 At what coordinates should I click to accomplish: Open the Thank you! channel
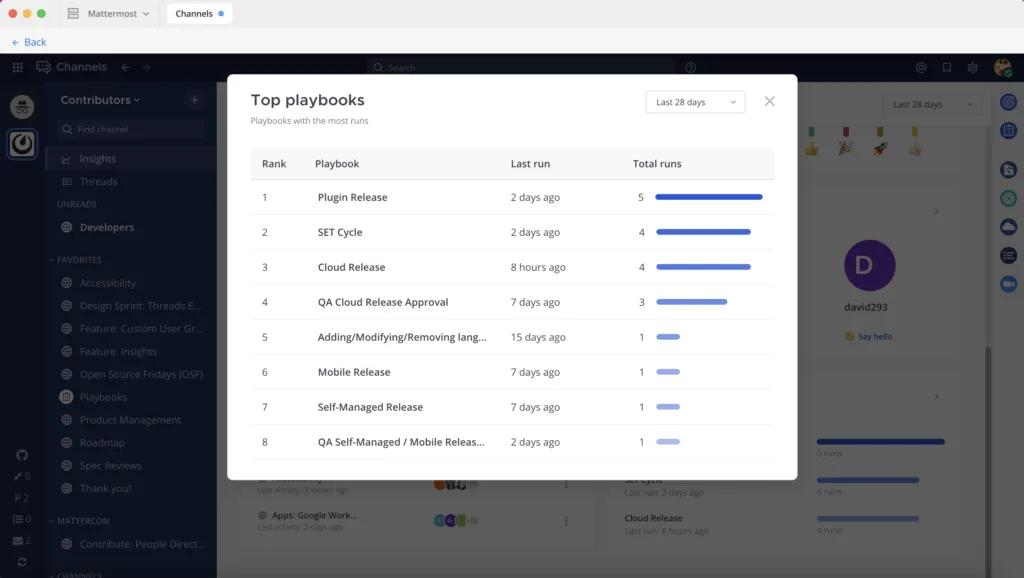pos(131,489)
